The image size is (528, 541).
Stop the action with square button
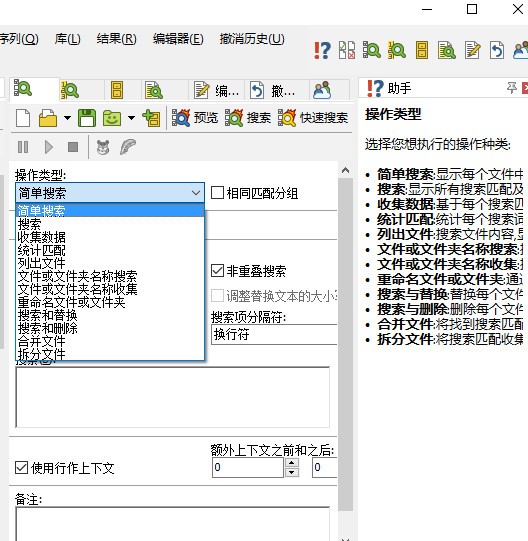point(73,147)
